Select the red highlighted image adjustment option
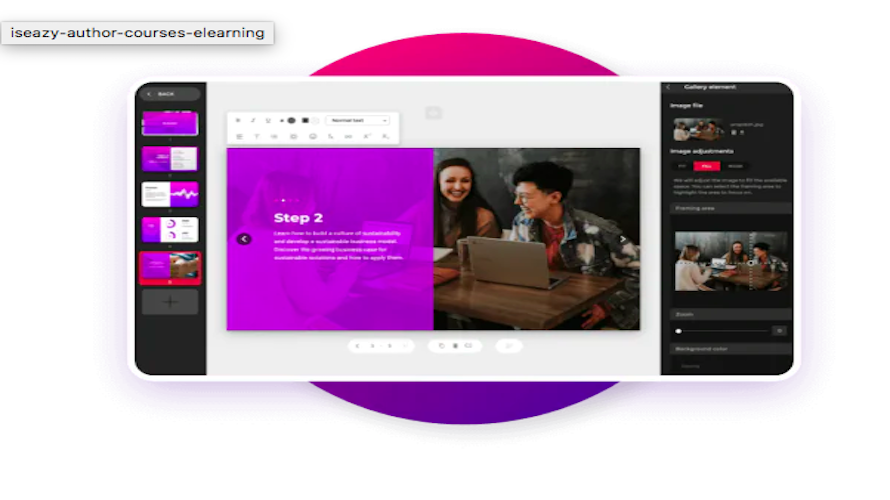 (707, 166)
